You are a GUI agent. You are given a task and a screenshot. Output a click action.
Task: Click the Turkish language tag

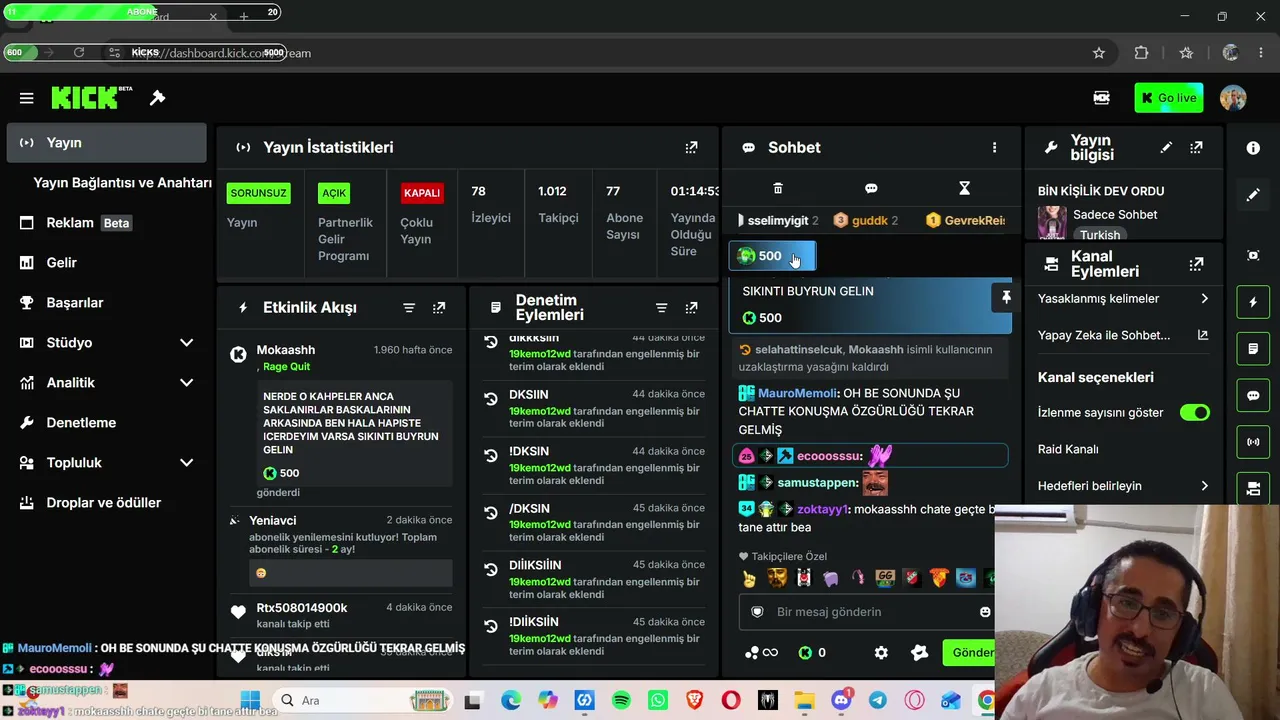tap(1100, 235)
